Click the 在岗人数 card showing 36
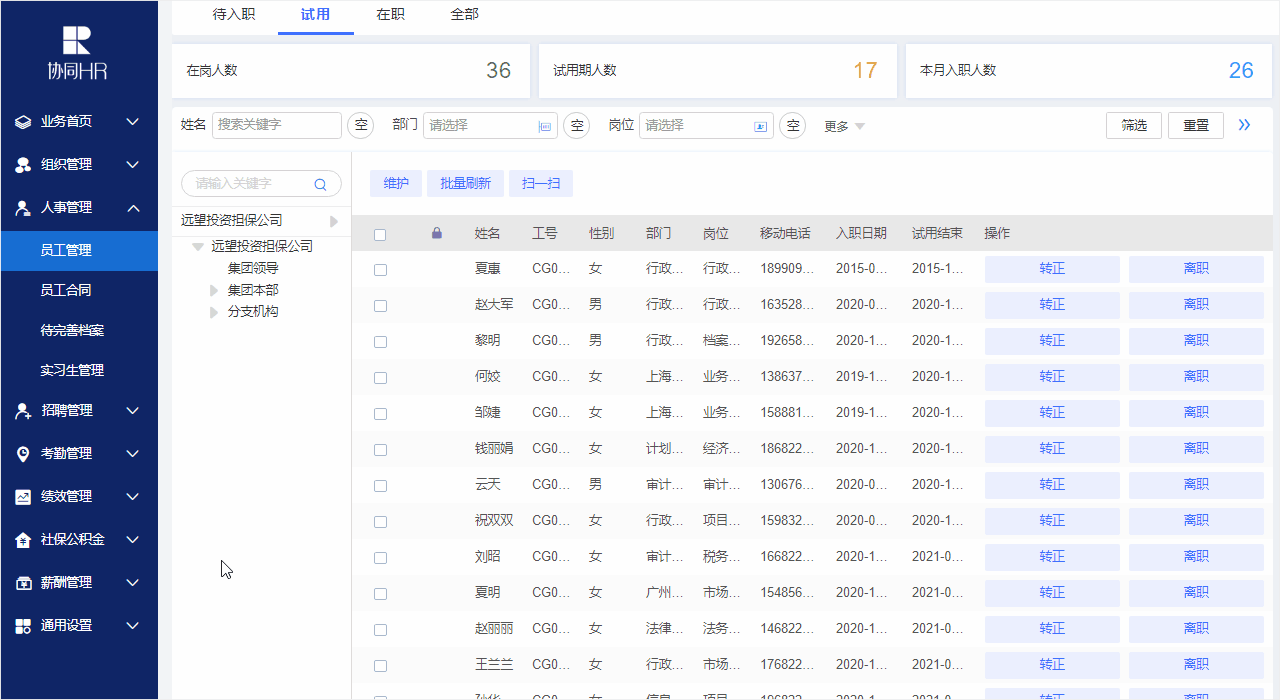 coord(350,71)
